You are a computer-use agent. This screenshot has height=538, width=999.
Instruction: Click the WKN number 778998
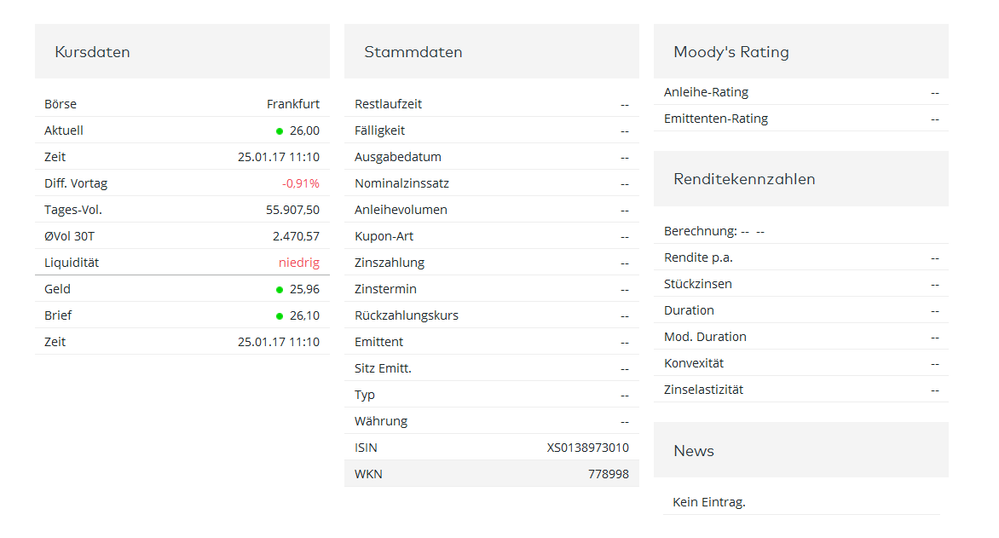pos(608,474)
